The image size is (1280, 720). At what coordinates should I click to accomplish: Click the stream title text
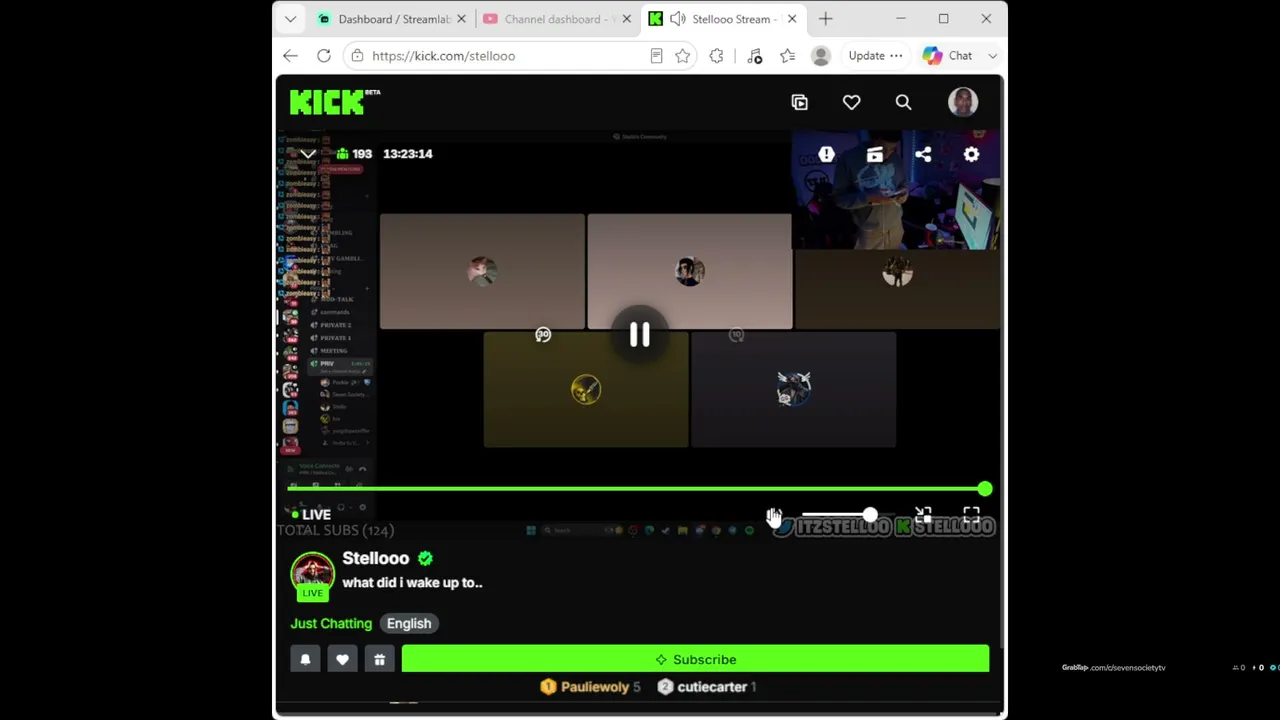click(412, 582)
